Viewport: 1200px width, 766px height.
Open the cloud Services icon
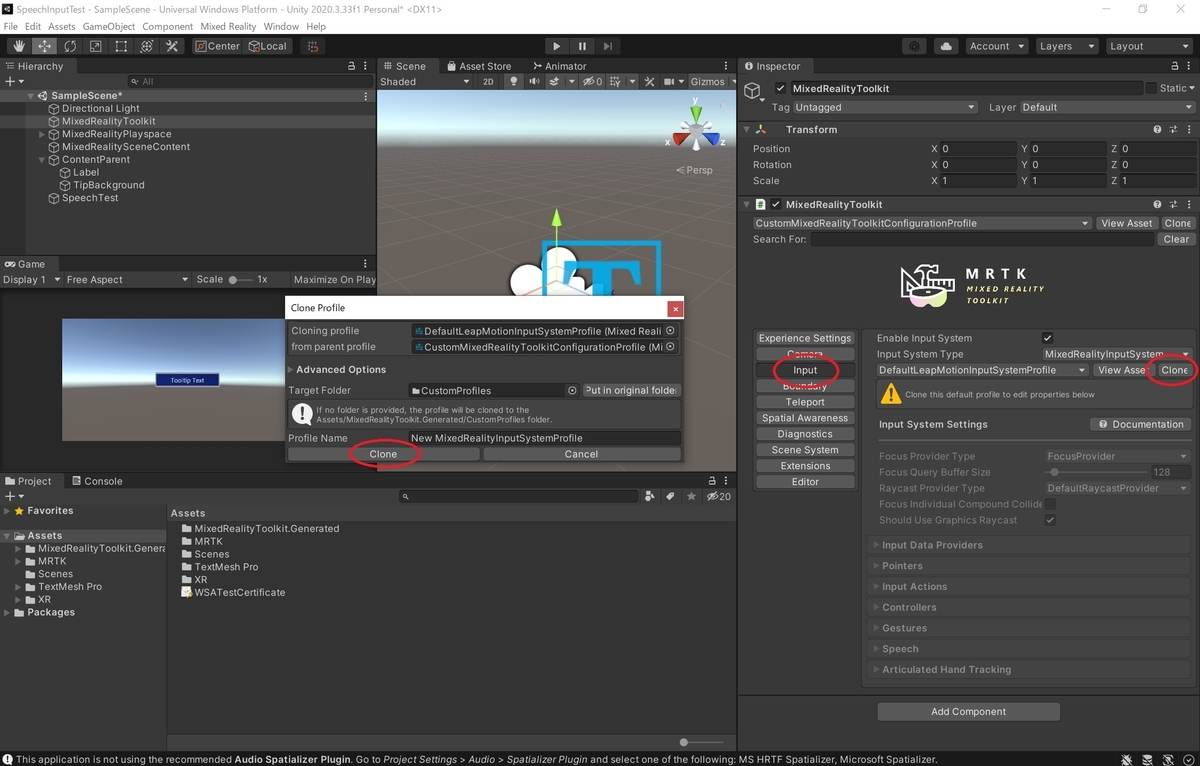[x=946, y=46]
